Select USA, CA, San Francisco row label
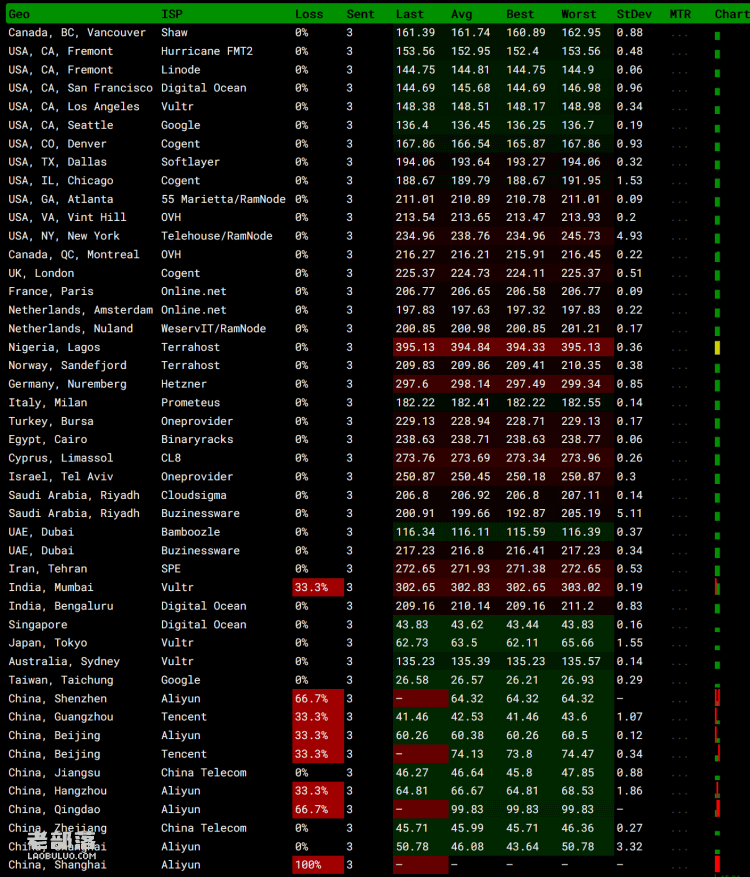This screenshot has height=877, width=750. pos(81,88)
